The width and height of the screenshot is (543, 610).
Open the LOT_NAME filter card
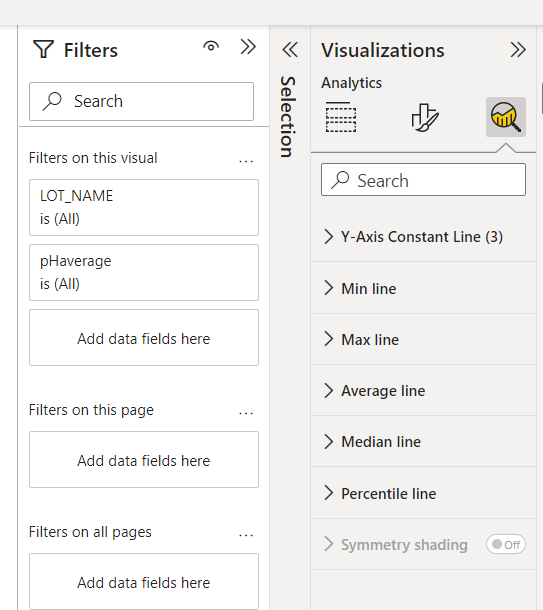coord(144,207)
